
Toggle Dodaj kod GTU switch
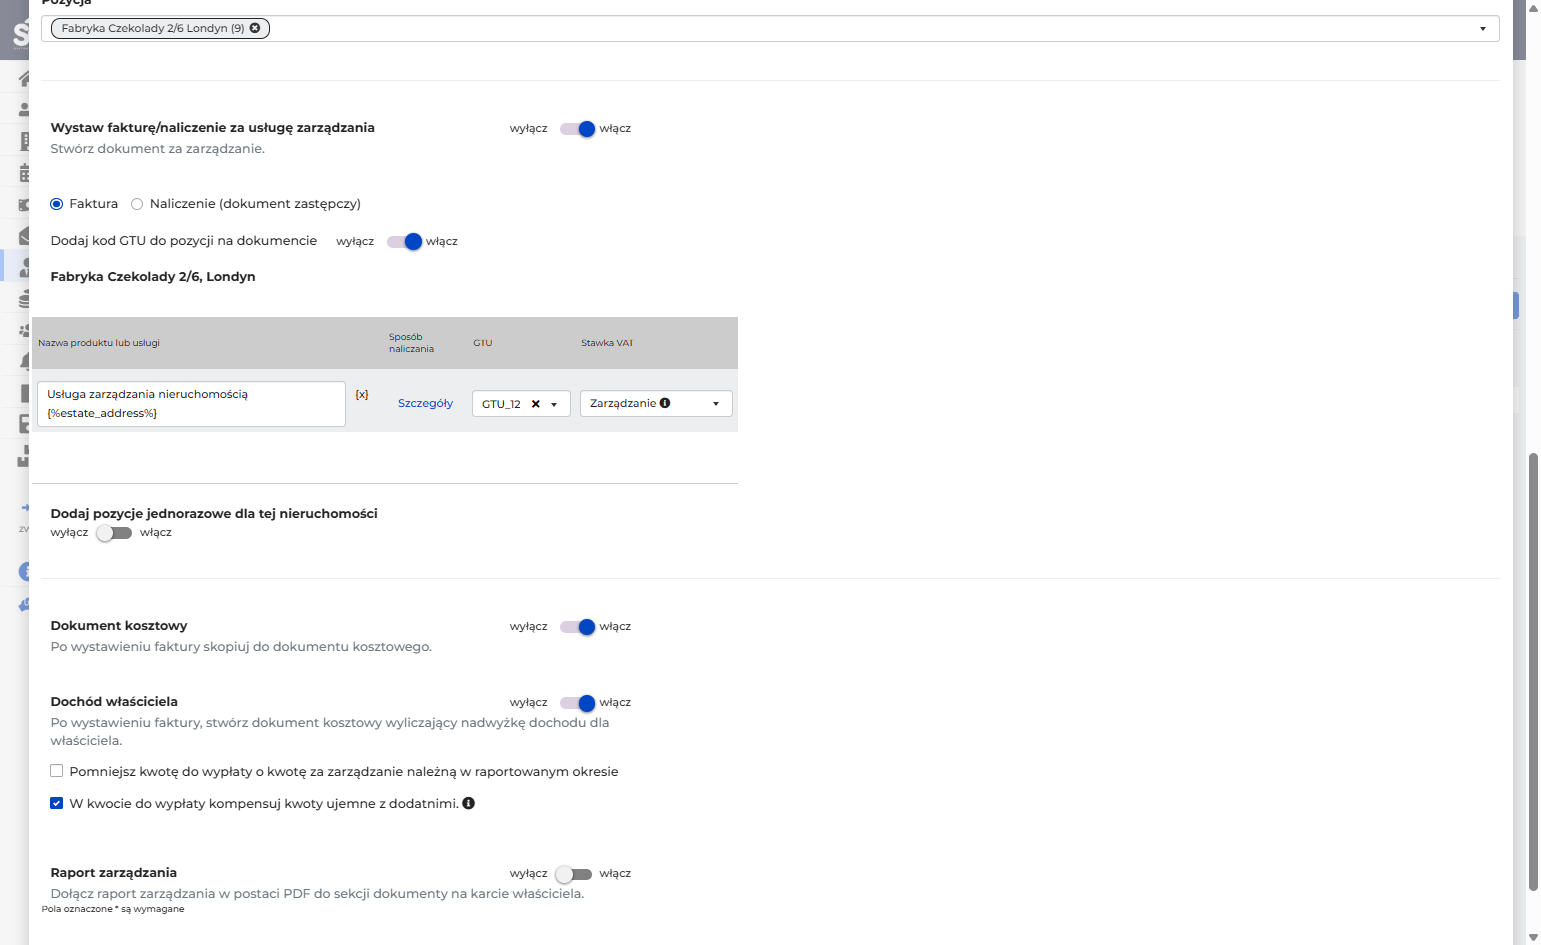[x=405, y=242]
